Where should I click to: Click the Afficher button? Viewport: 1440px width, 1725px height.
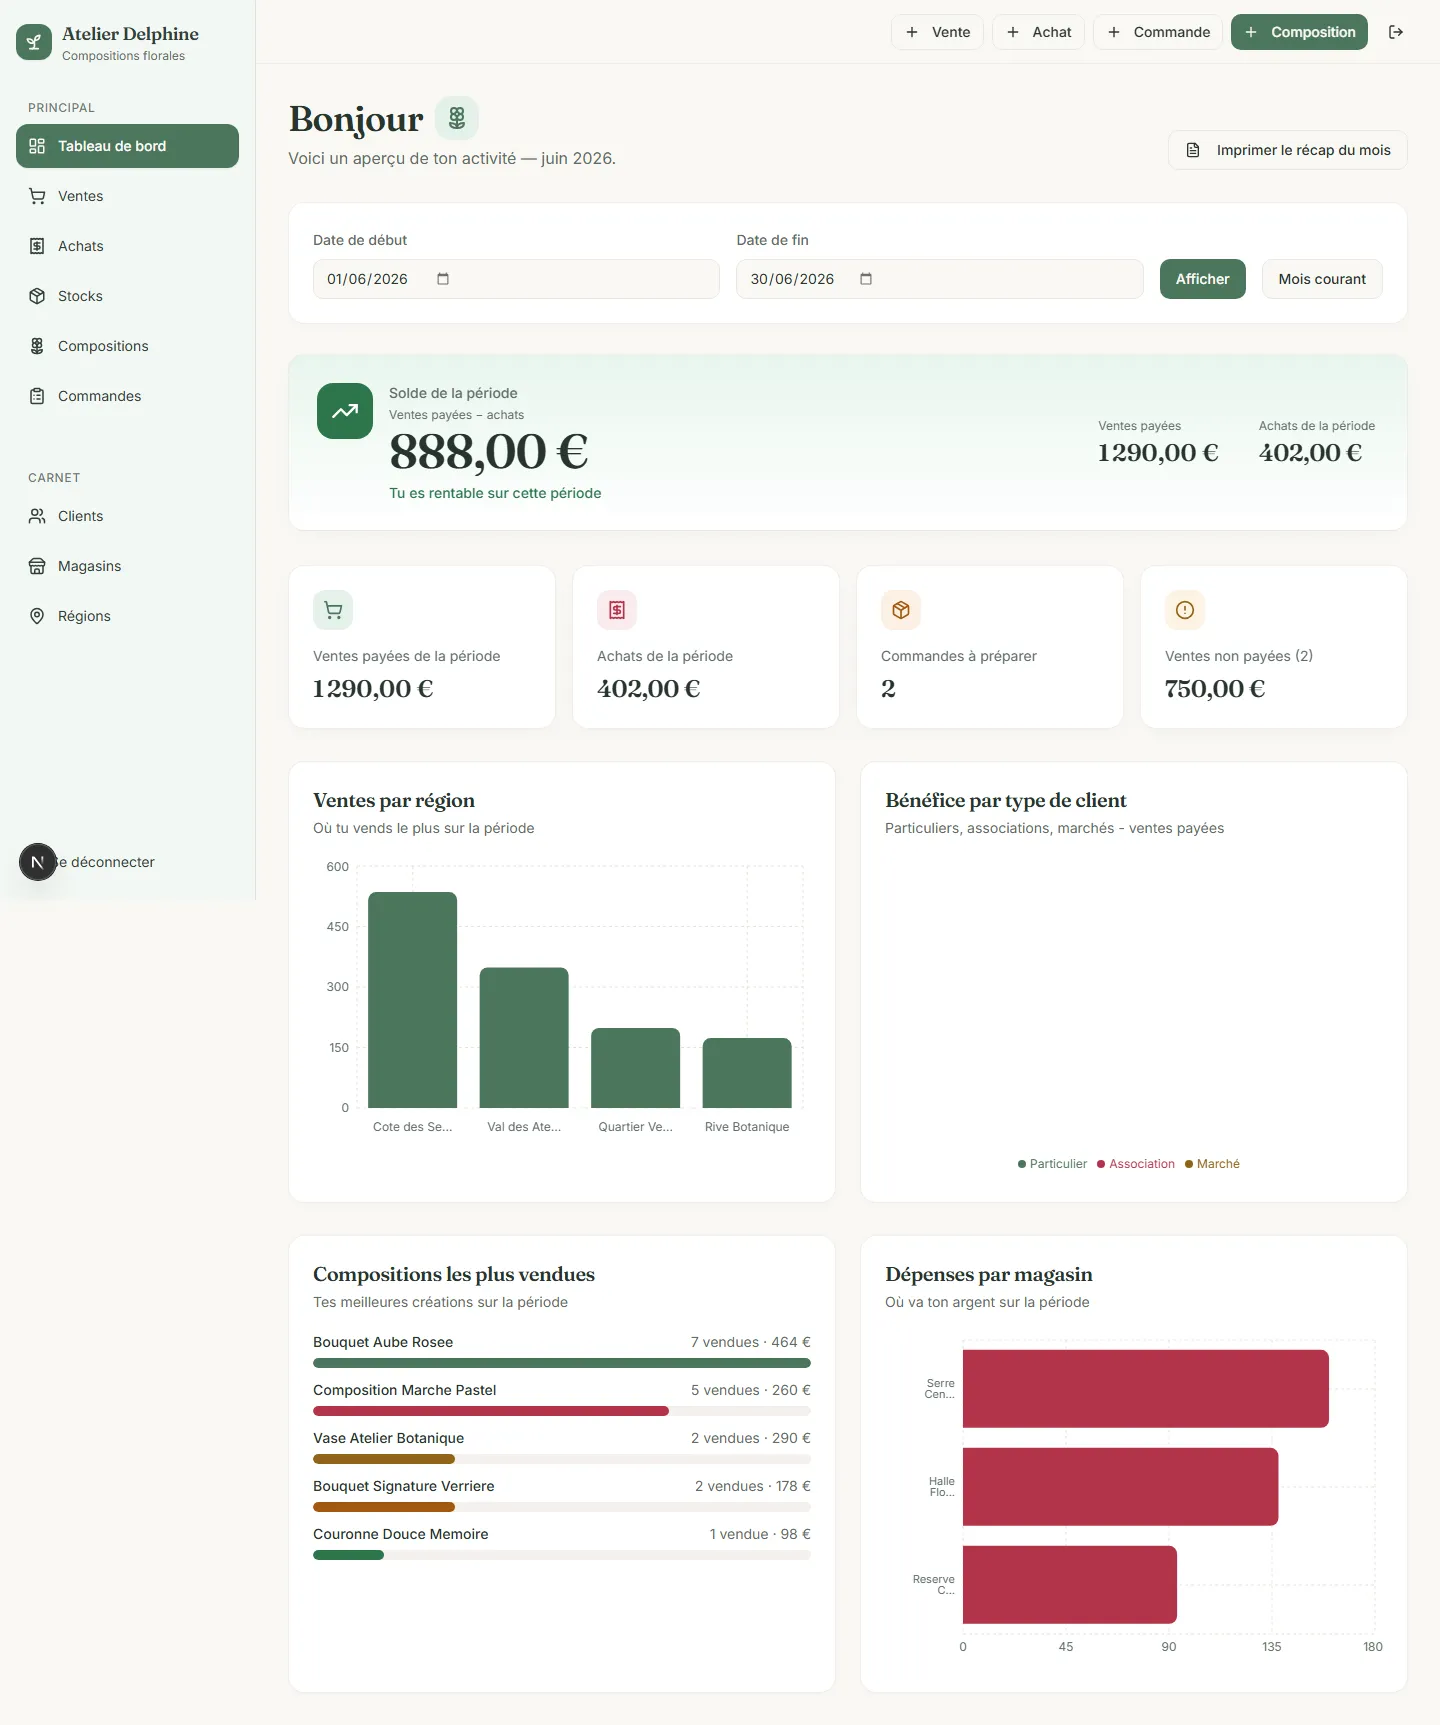point(1203,279)
